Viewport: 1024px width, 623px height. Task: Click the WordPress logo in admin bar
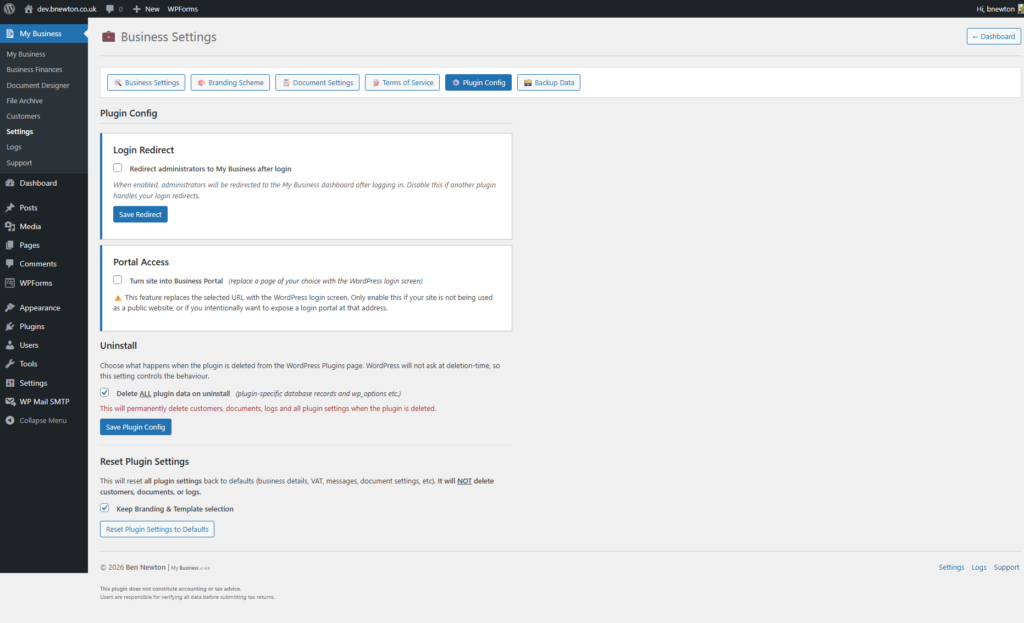[x=9, y=8]
